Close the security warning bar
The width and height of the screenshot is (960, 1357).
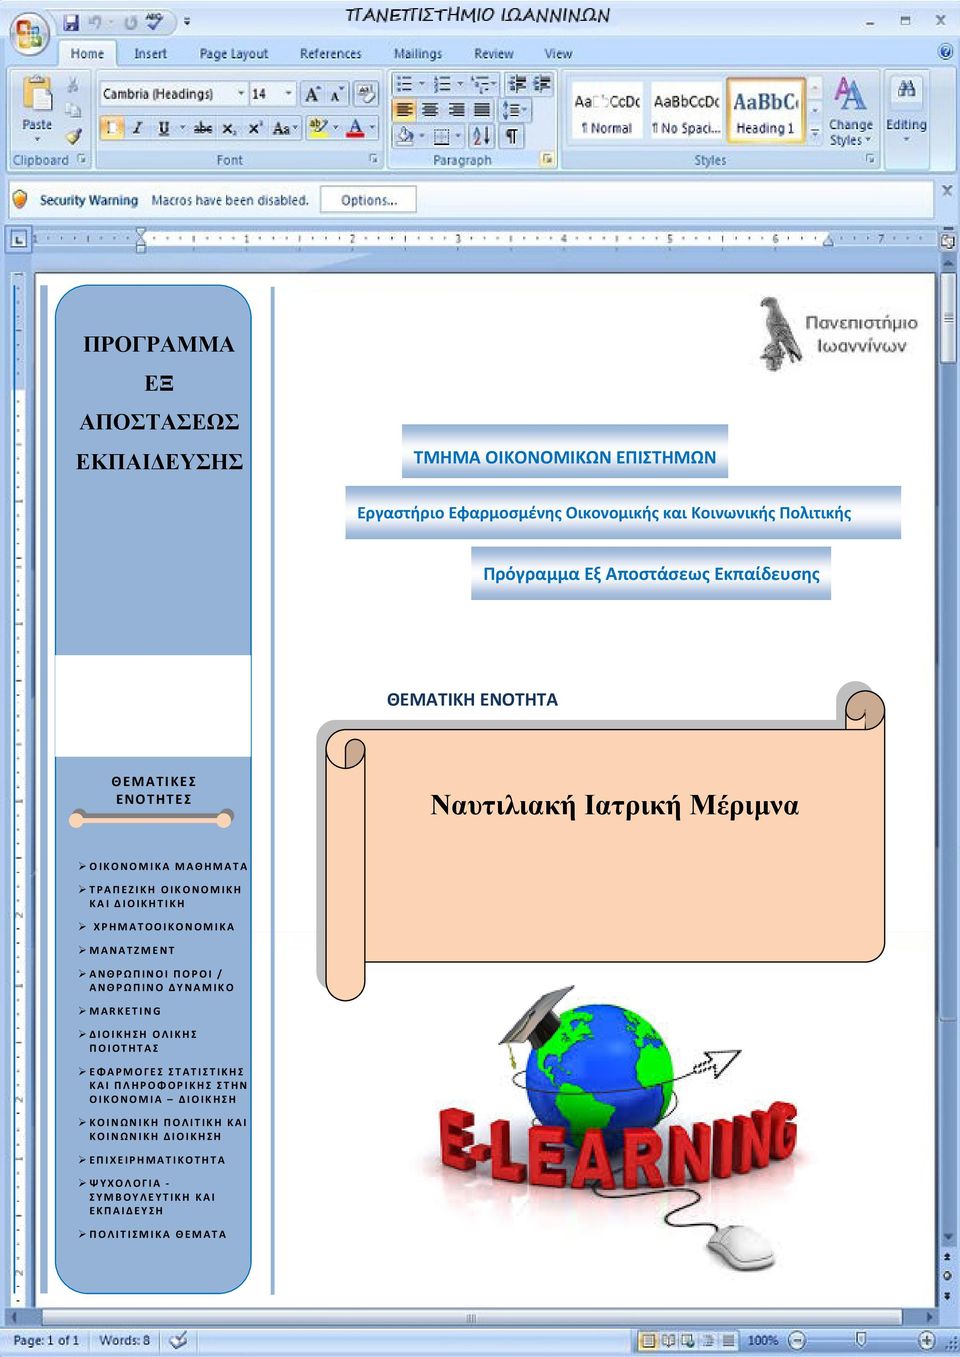(x=946, y=190)
